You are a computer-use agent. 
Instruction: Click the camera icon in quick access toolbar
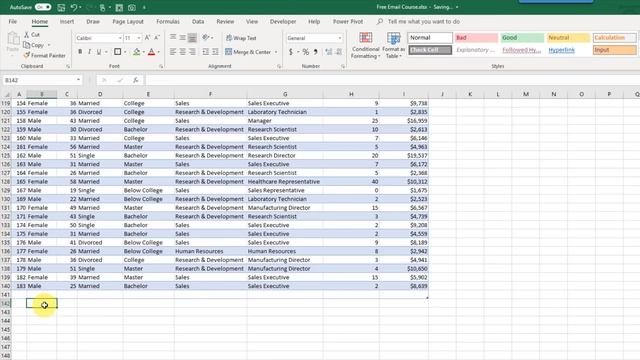click(x=132, y=7)
